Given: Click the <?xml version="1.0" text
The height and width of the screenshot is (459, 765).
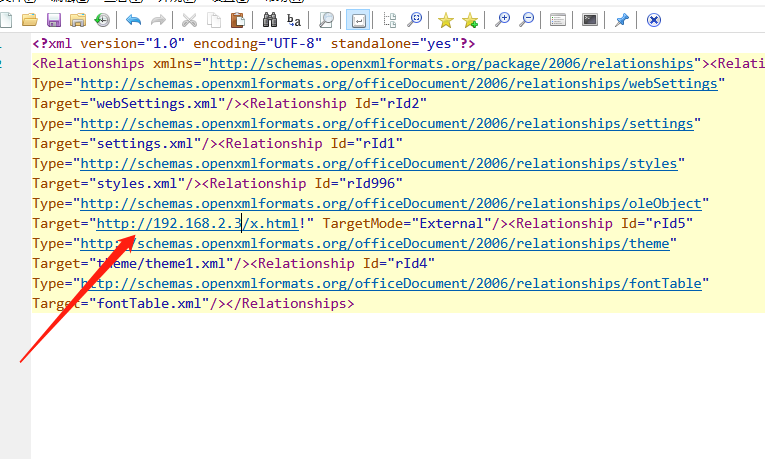Looking at the screenshot, I should (x=109, y=43).
